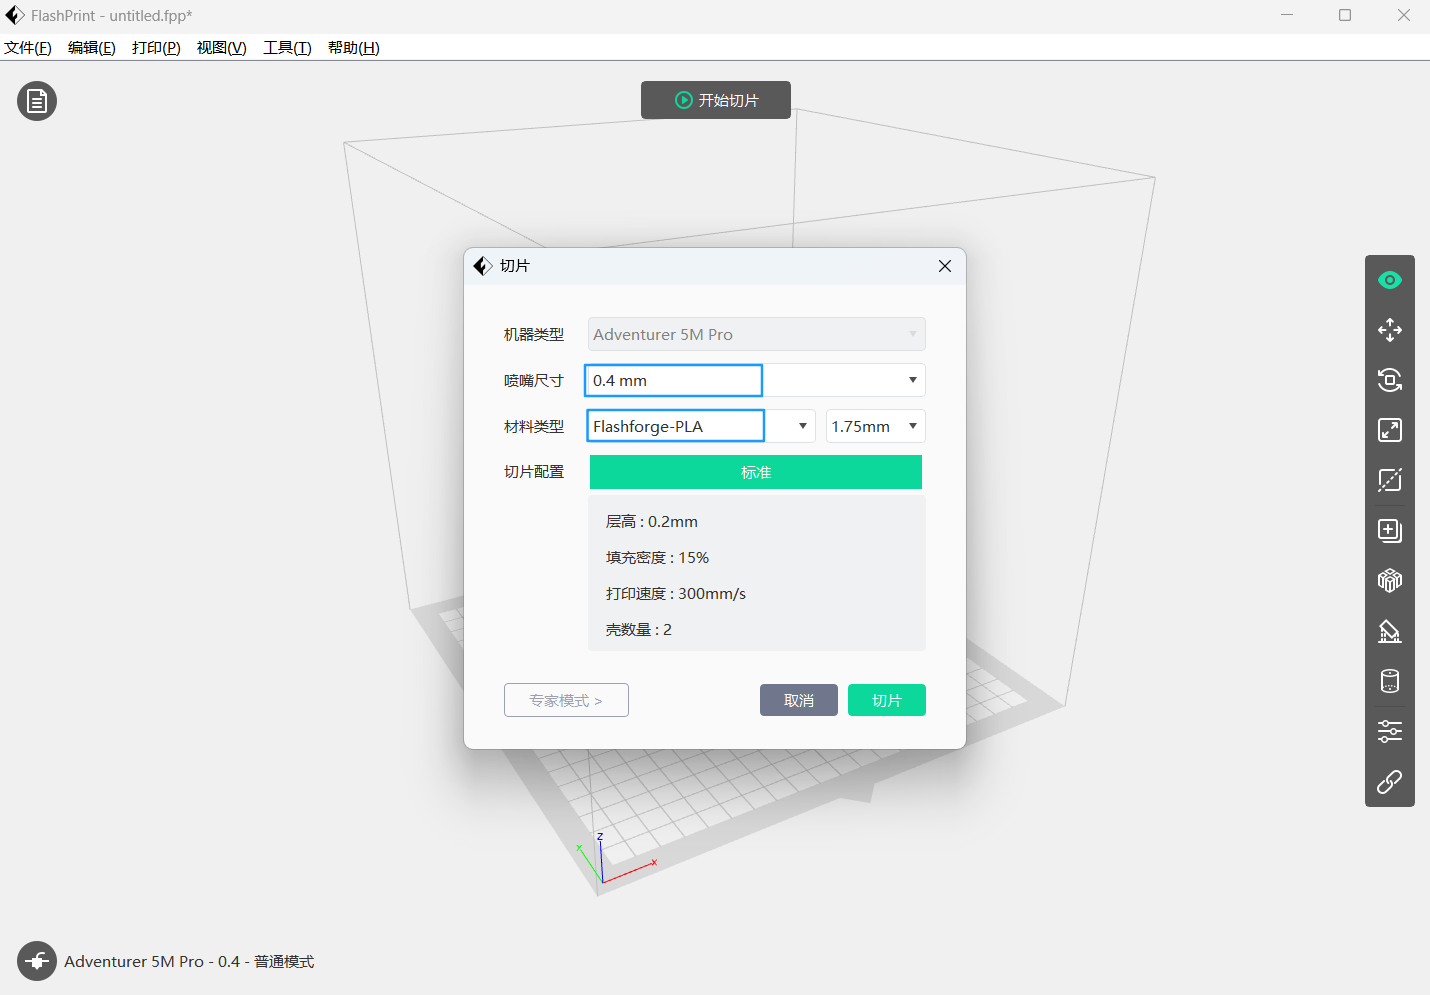Click the Move tool icon
The height and width of the screenshot is (995, 1430).
tap(1389, 330)
